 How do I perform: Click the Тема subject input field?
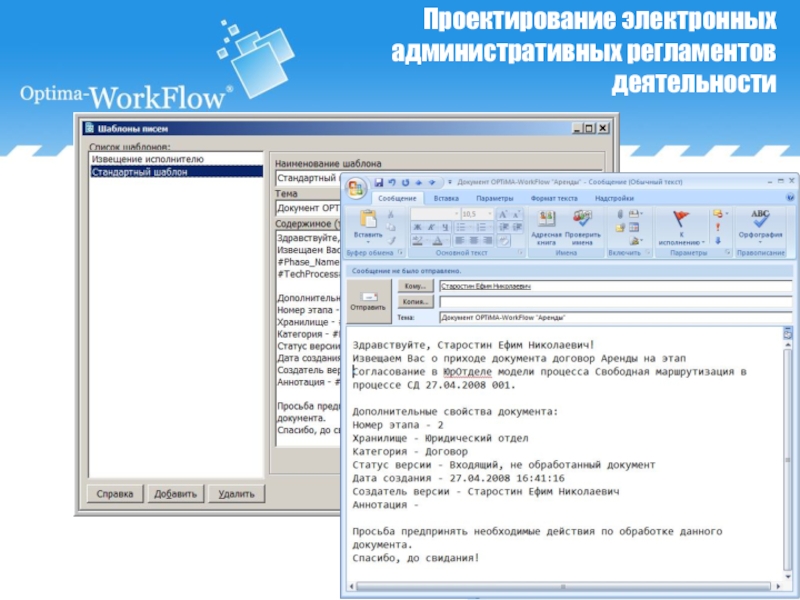(616, 317)
